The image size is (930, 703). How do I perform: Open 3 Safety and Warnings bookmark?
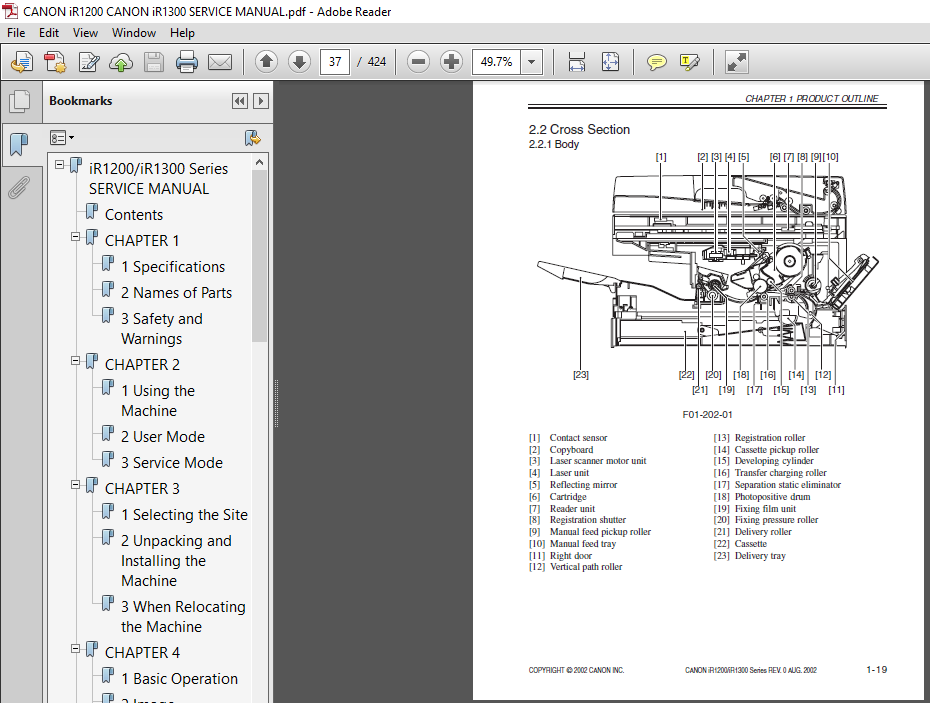(161, 329)
